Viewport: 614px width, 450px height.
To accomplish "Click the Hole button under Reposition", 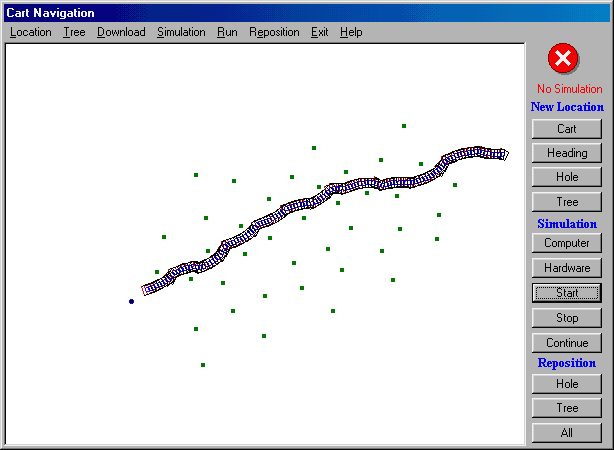I will [567, 384].
